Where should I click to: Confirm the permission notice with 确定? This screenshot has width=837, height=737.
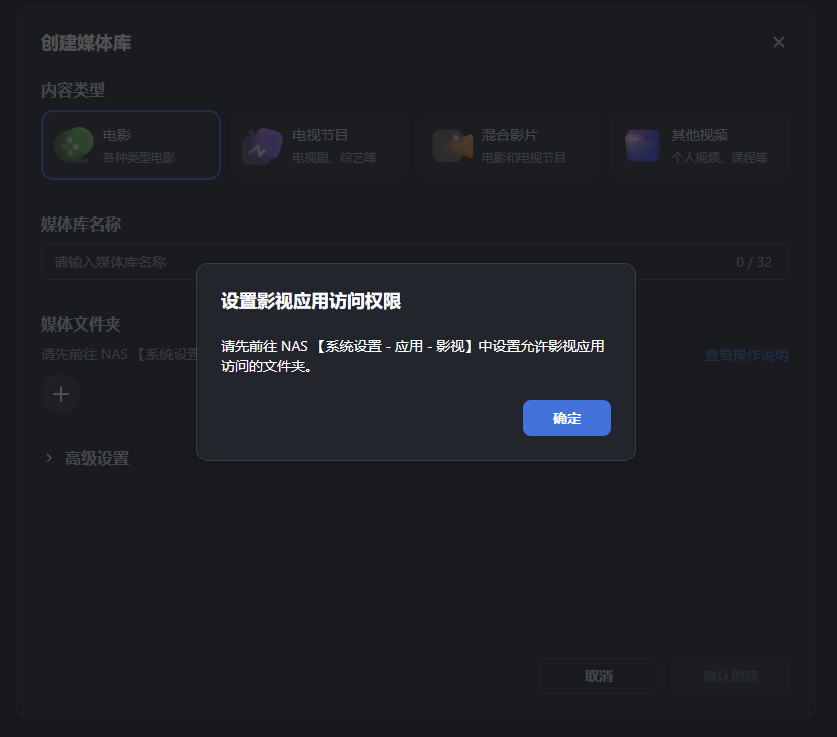tap(566, 418)
